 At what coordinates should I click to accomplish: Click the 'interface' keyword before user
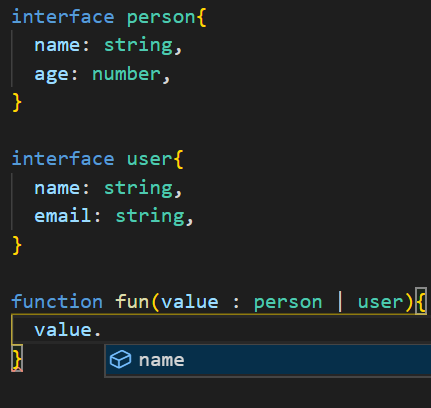point(63,159)
